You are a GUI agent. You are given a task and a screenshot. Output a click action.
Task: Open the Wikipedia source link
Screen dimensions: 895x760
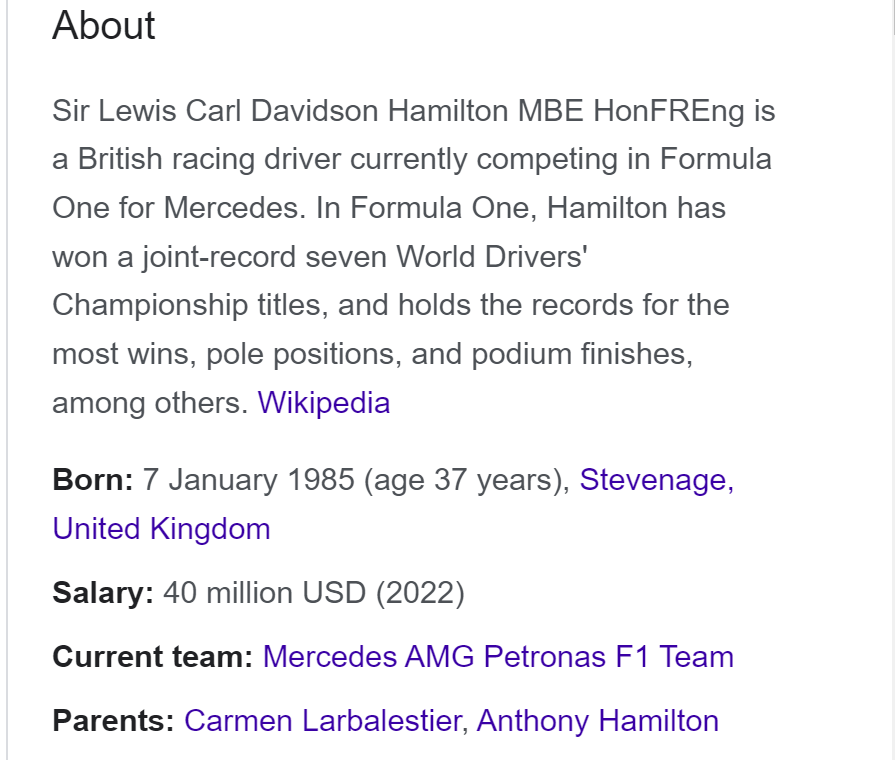coord(324,403)
